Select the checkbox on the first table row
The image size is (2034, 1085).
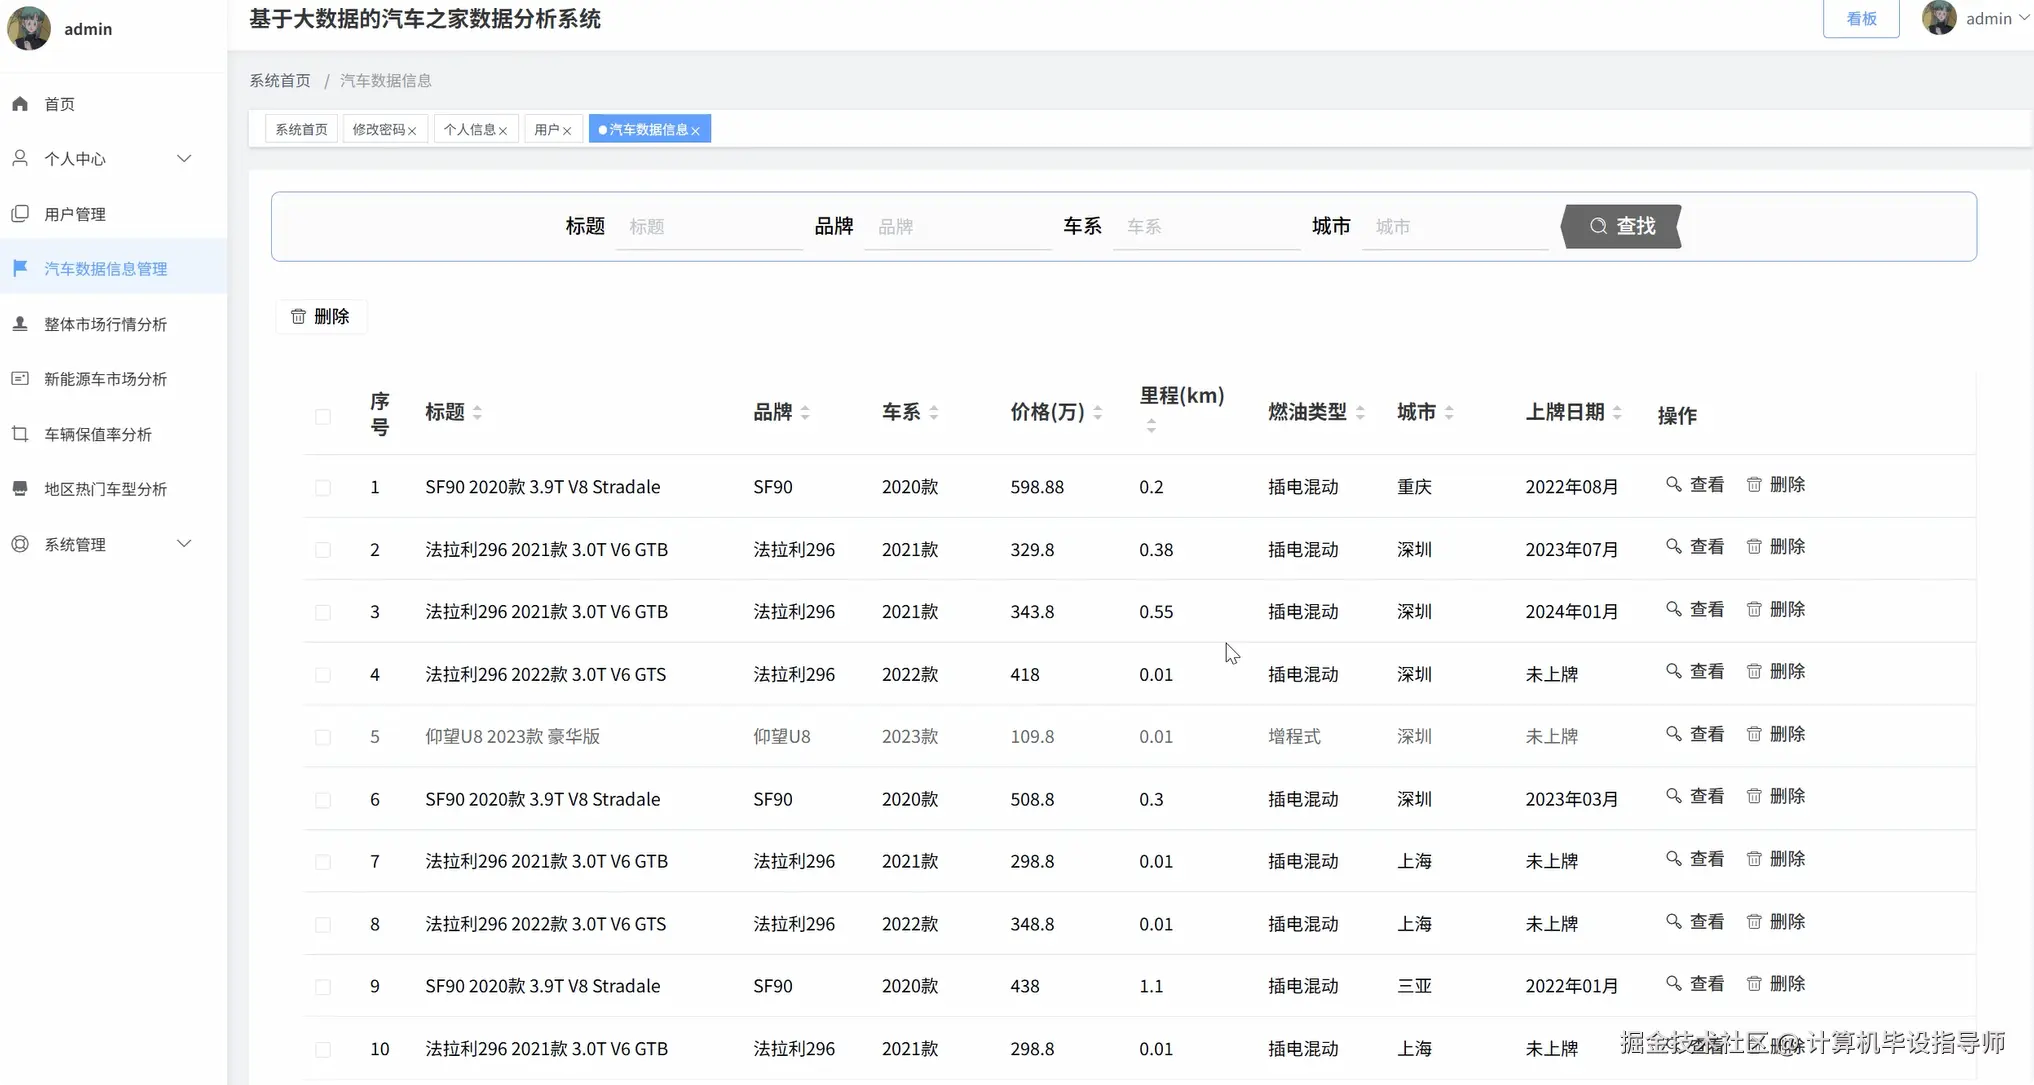[x=323, y=487]
